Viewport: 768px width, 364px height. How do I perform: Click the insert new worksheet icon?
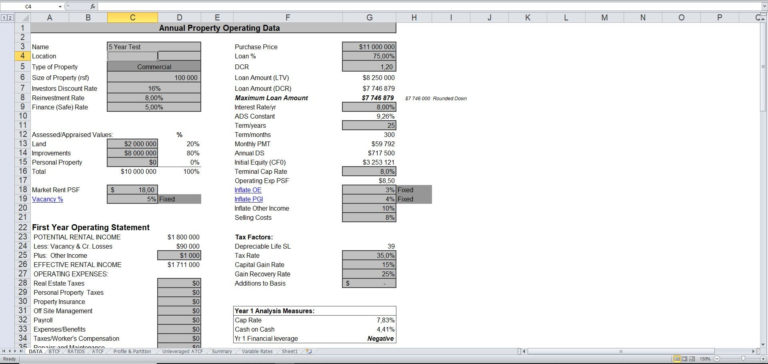[x=309, y=351]
